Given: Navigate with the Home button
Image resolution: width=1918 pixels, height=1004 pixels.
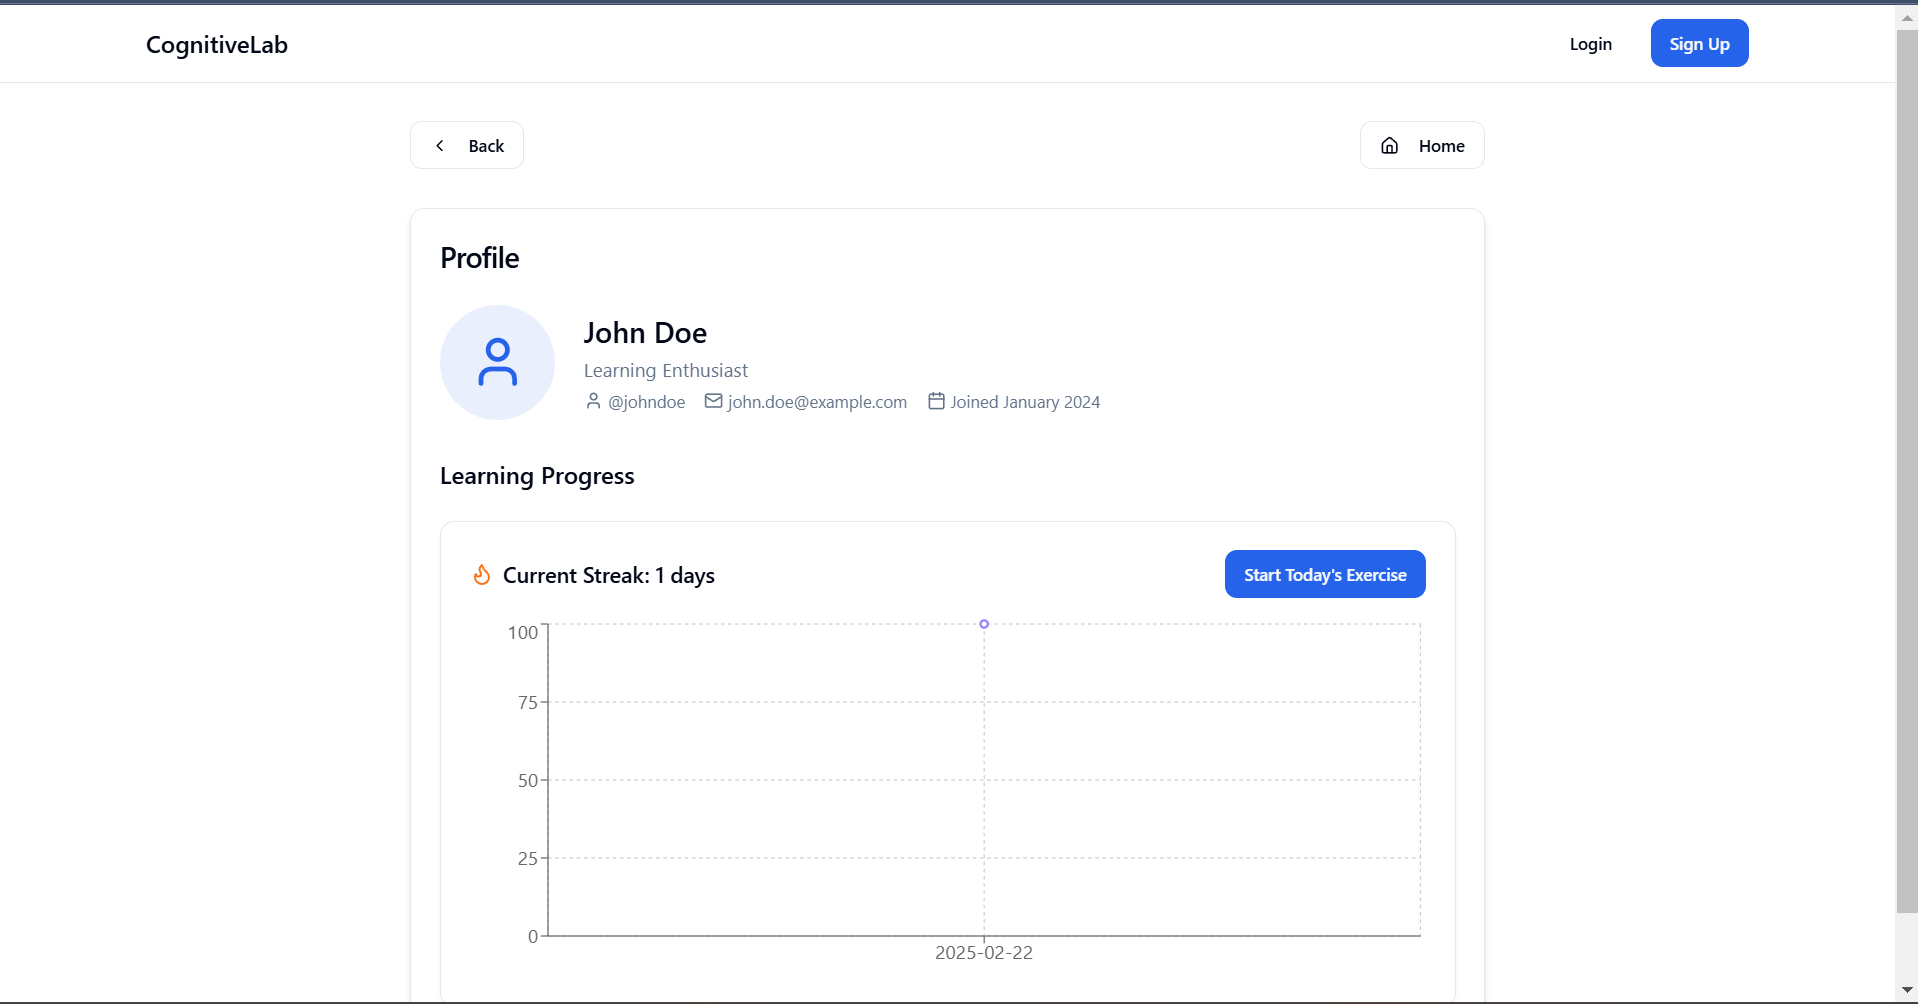Looking at the screenshot, I should (x=1422, y=146).
